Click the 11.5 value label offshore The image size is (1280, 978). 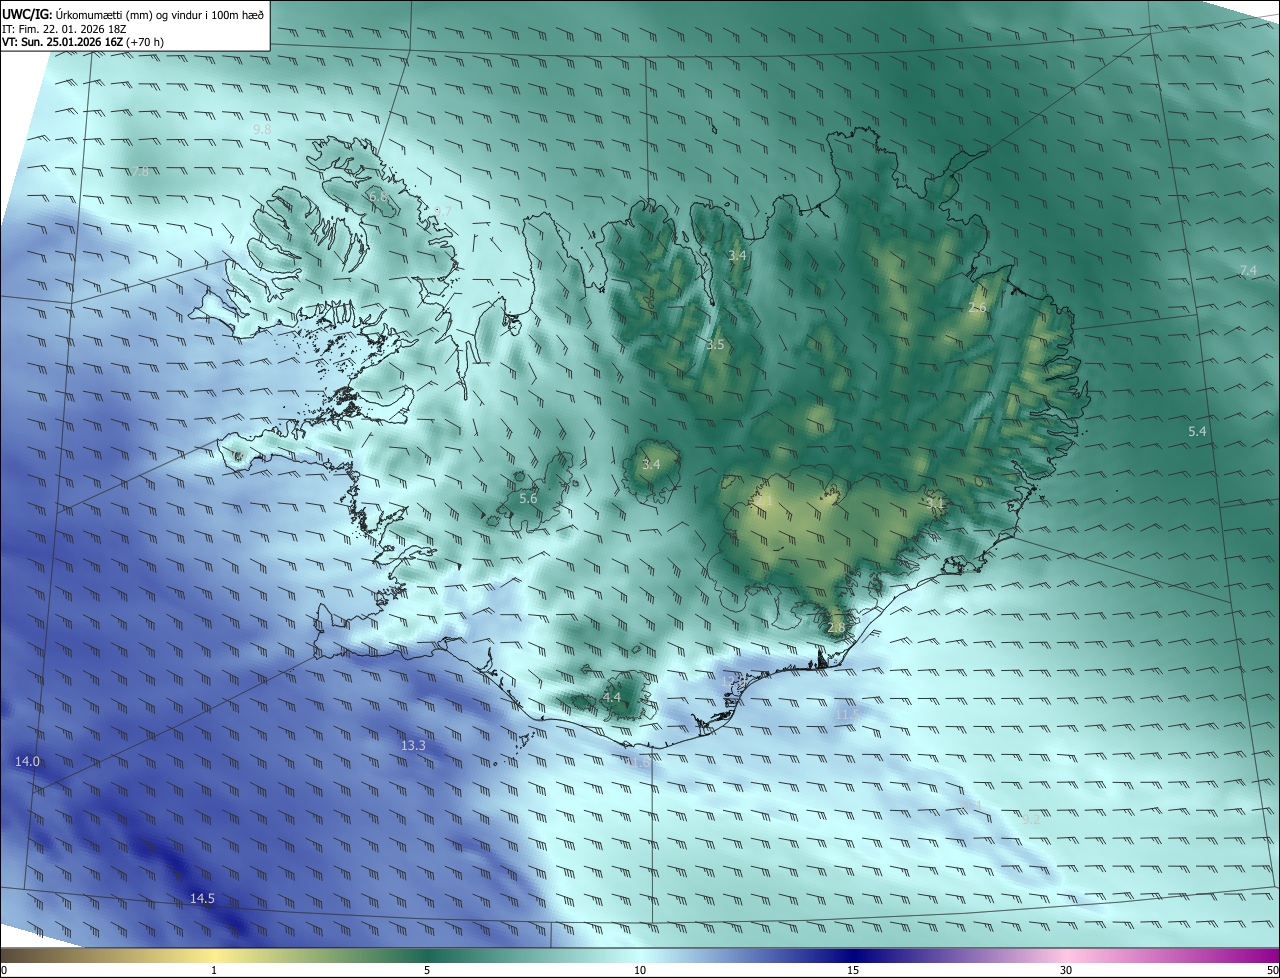(x=846, y=713)
